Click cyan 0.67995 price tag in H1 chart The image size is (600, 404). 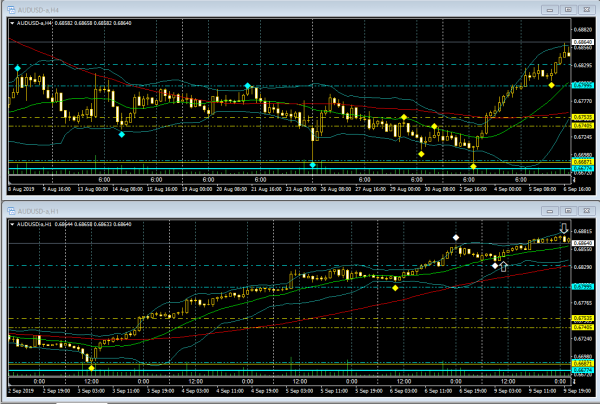click(x=583, y=287)
